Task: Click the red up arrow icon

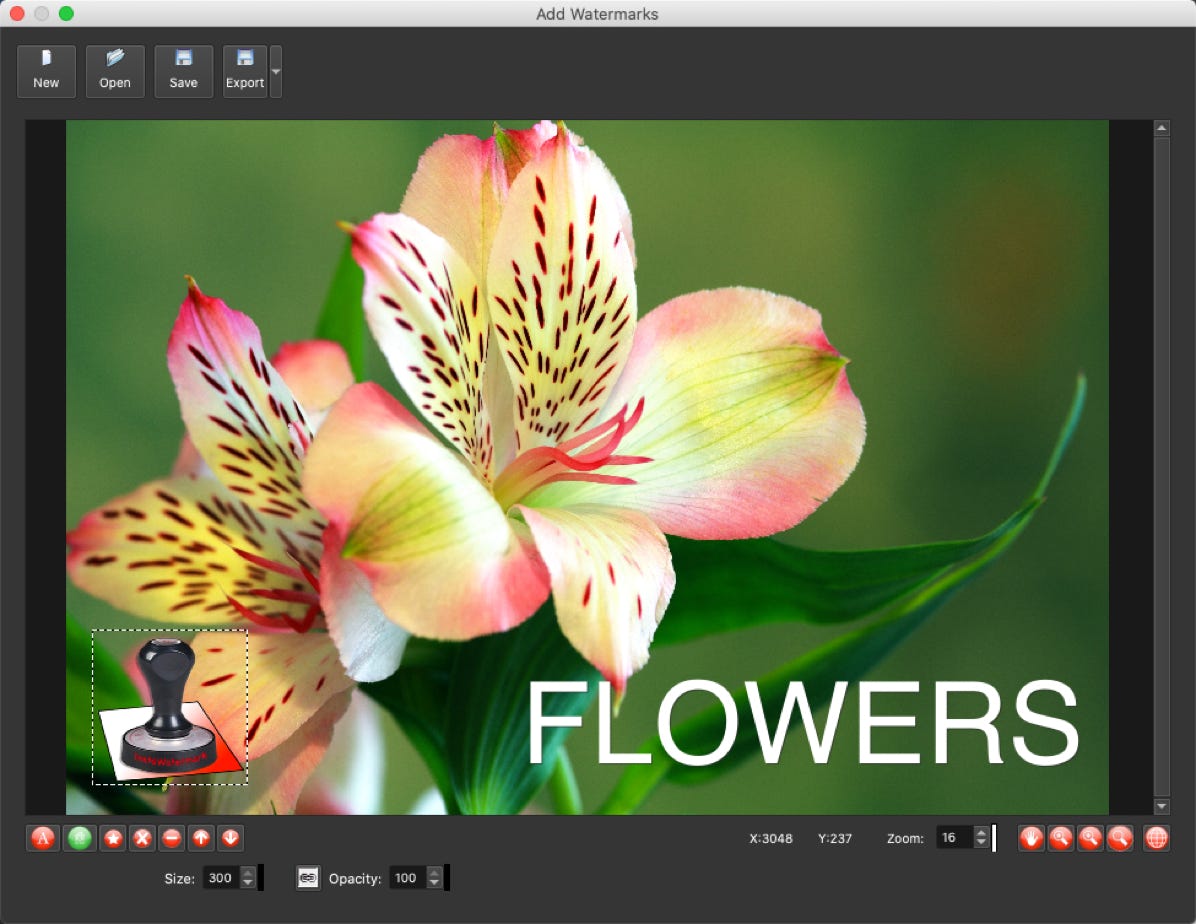Action: pyautogui.click(x=201, y=838)
